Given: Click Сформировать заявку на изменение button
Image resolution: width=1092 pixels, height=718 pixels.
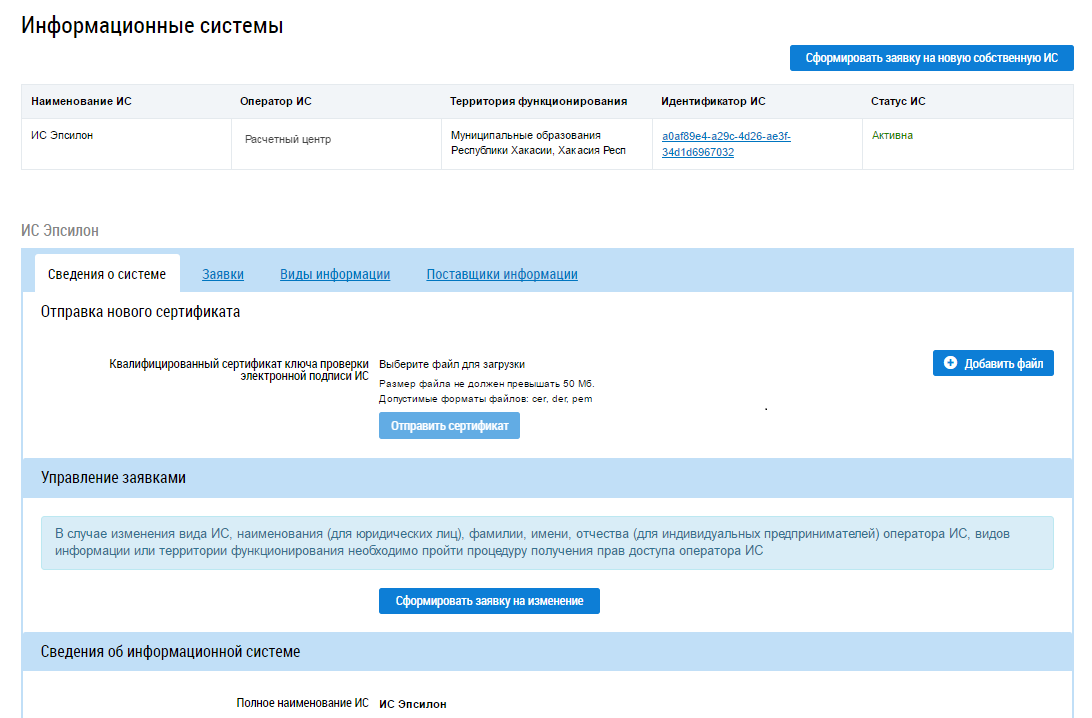Looking at the screenshot, I should (x=489, y=601).
